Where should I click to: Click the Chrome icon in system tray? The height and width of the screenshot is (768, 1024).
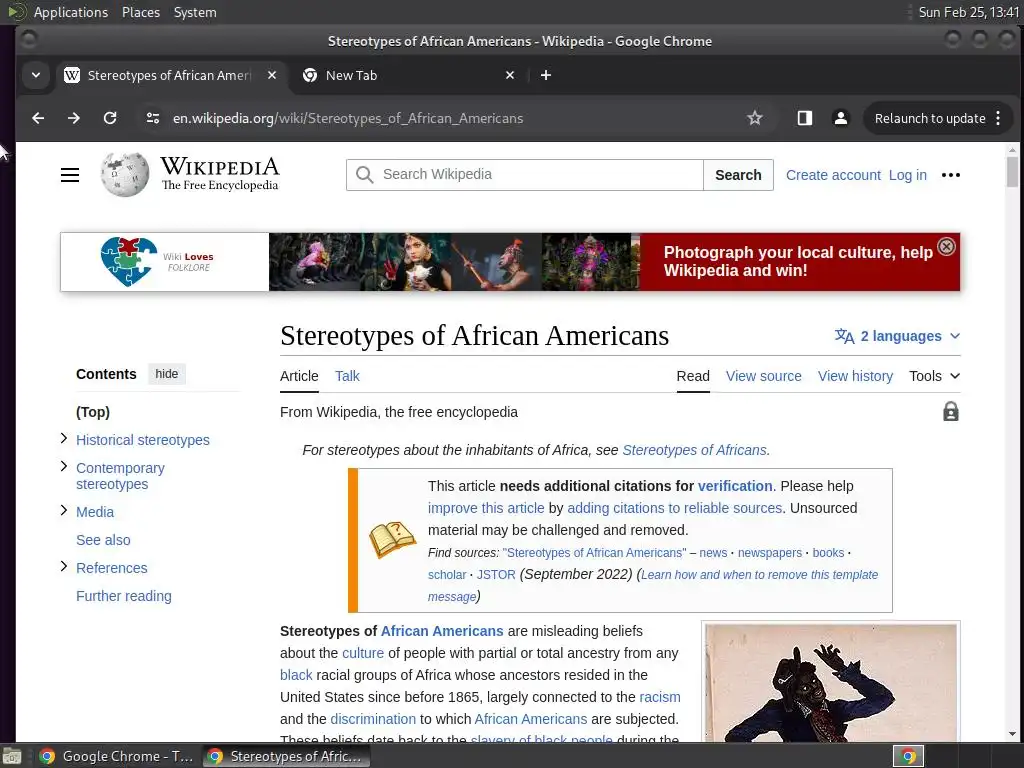tap(908, 756)
